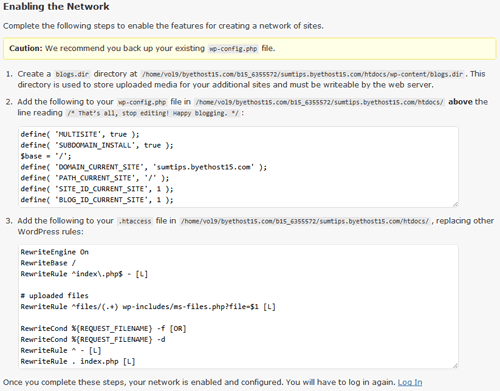The height and width of the screenshot is (391, 500).
Task: Click the wp-content/blogs.dir path in step 1
Action: pyautogui.click(x=302, y=74)
